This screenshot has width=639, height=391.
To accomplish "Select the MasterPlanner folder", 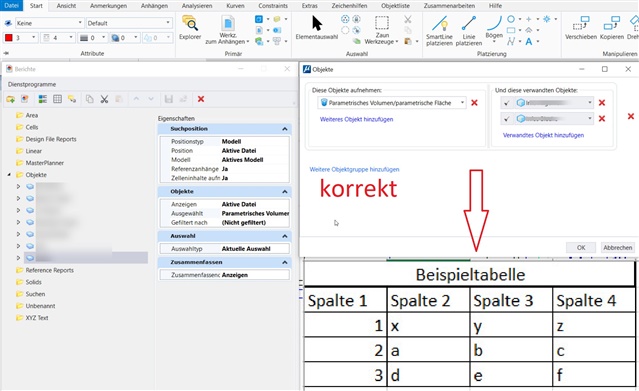I will tap(44, 163).
